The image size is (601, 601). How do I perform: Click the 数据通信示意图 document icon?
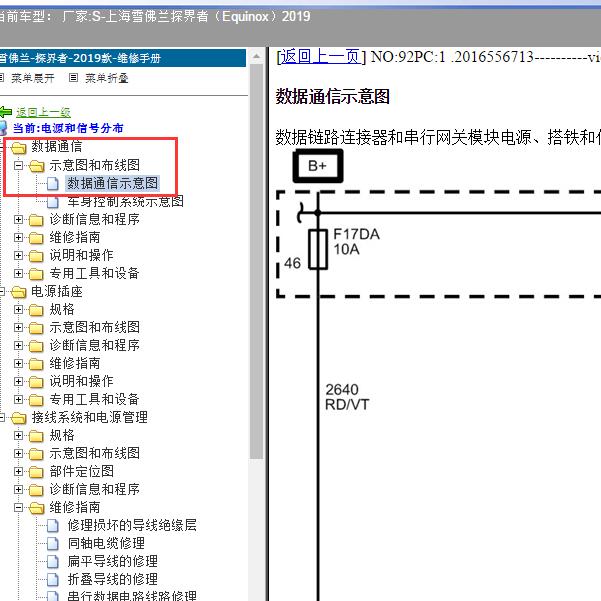tap(53, 184)
